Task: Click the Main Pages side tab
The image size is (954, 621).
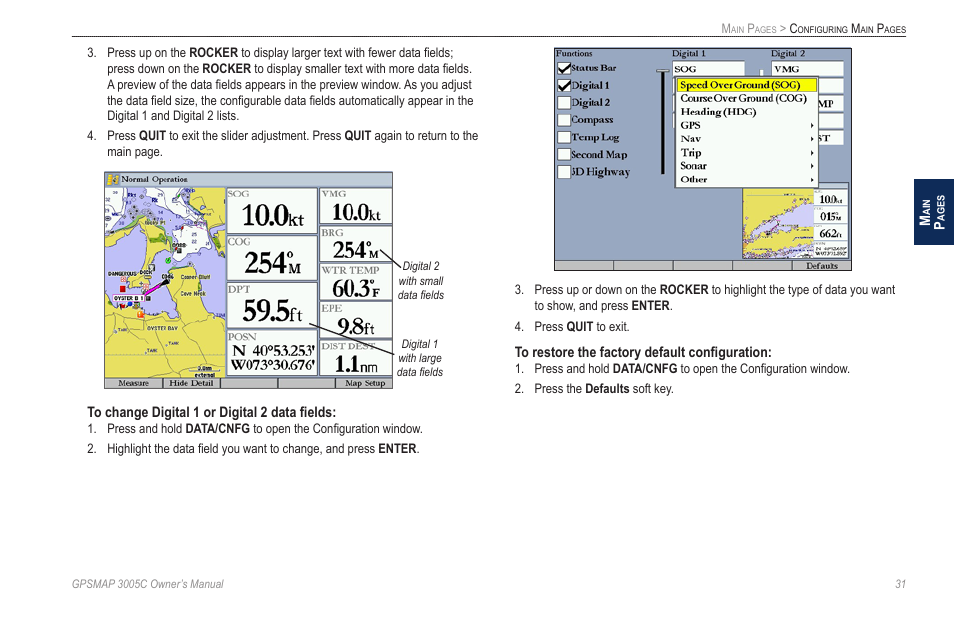Action: click(x=933, y=212)
